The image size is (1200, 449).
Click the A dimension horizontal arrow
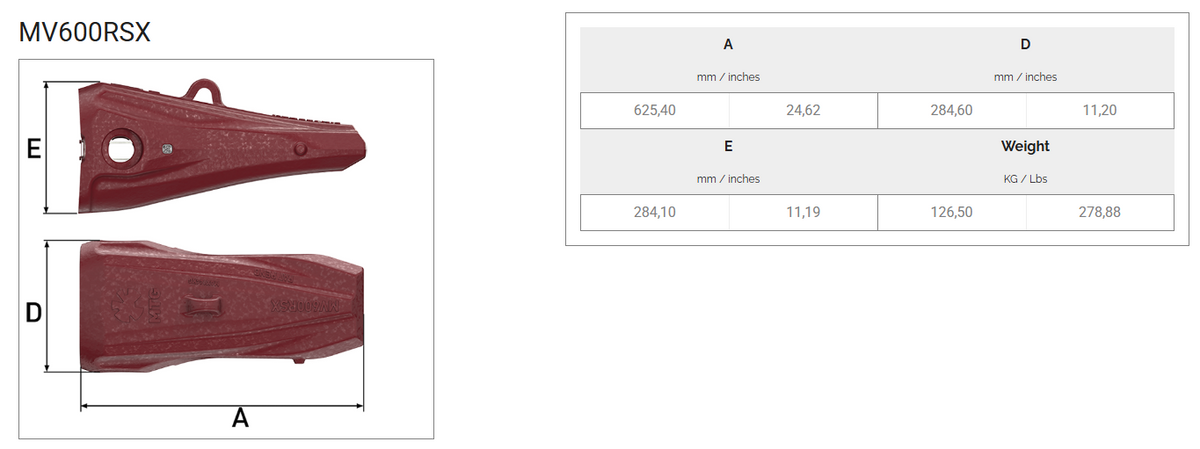coord(222,405)
